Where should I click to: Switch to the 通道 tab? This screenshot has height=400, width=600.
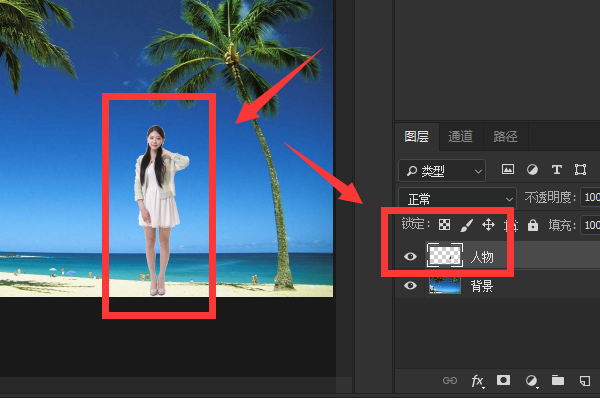[x=460, y=137]
